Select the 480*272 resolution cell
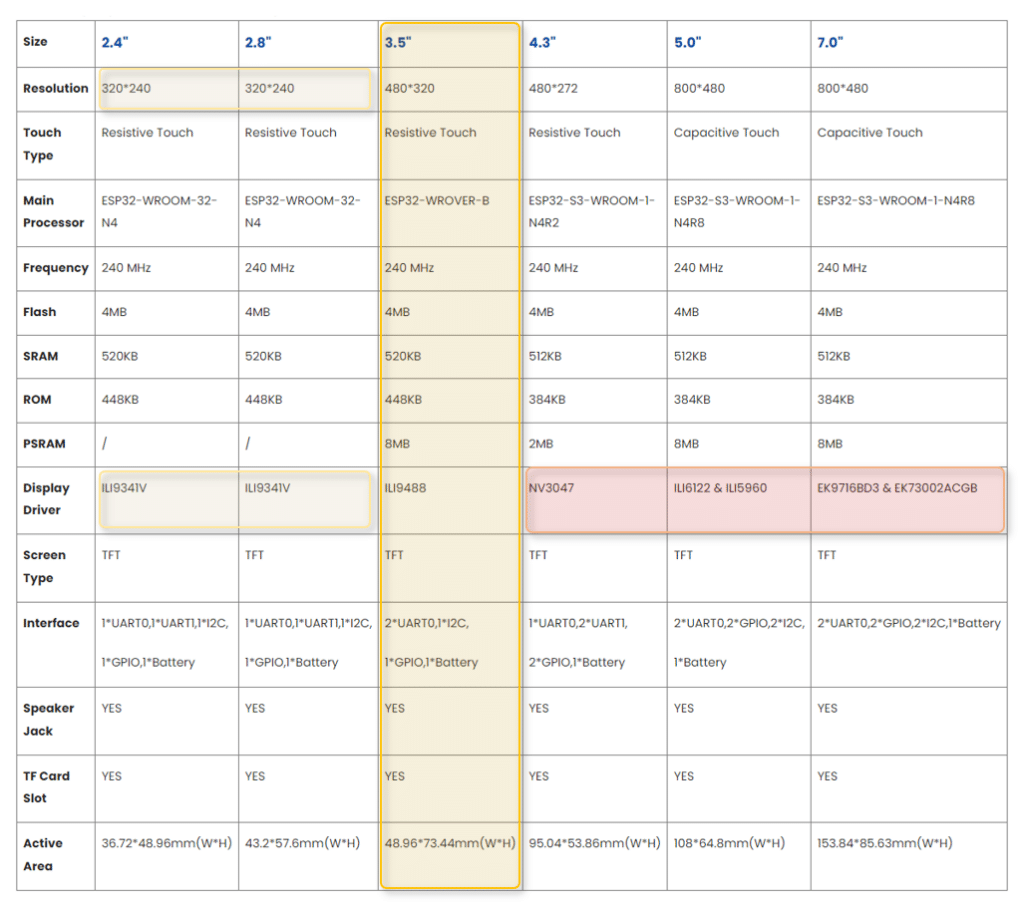 tap(553, 88)
